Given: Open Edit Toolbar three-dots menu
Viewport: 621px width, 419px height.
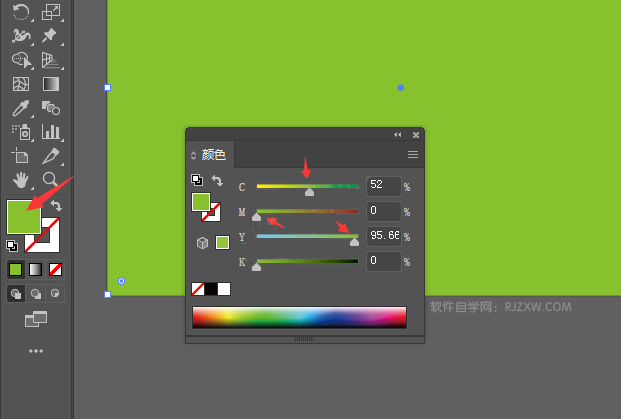Looking at the screenshot, I should click(36, 351).
